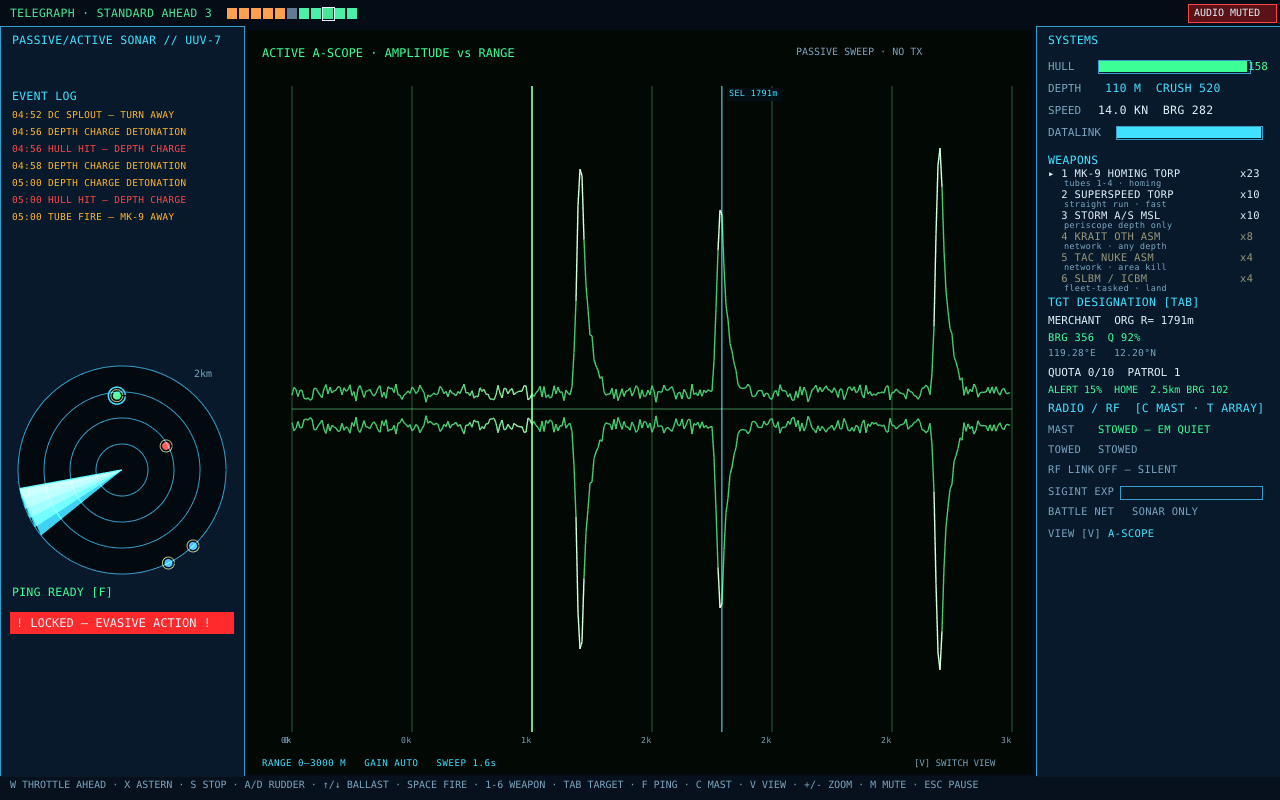The width and height of the screenshot is (1280, 800).
Task: Click log entry '04:58 DEPTH CHARGE DETONATION'
Action: coord(99,166)
